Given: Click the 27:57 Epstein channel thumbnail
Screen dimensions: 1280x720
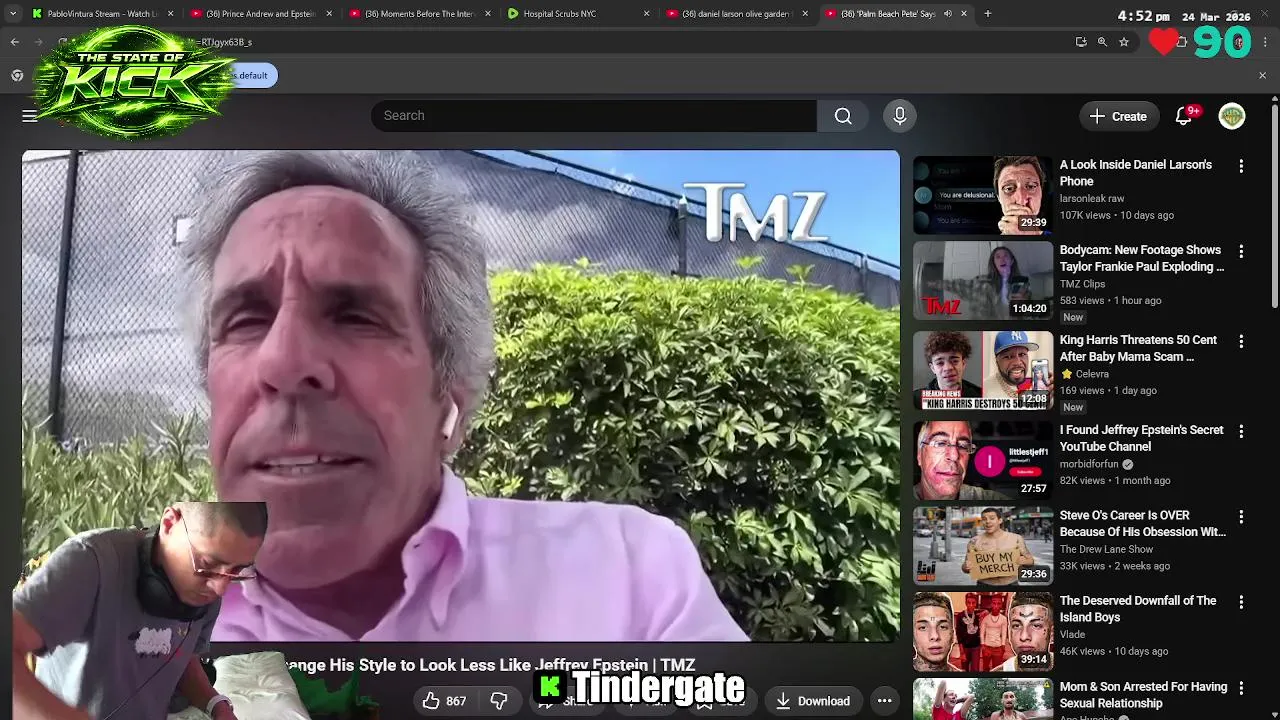Looking at the screenshot, I should point(983,460).
